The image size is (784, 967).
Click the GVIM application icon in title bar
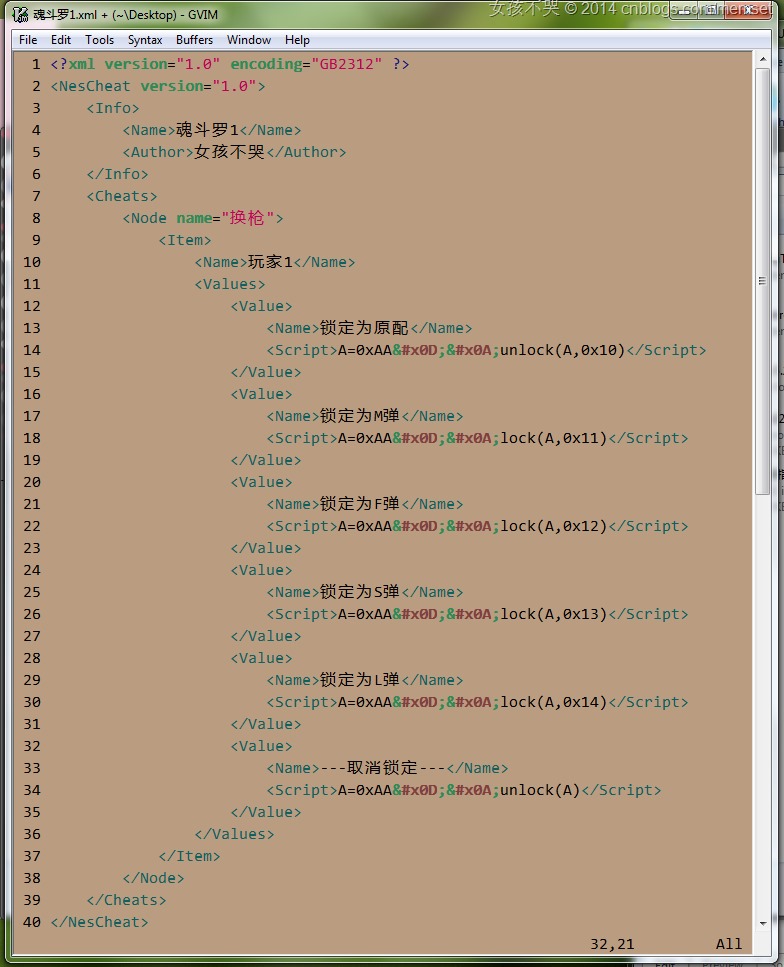[x=20, y=14]
